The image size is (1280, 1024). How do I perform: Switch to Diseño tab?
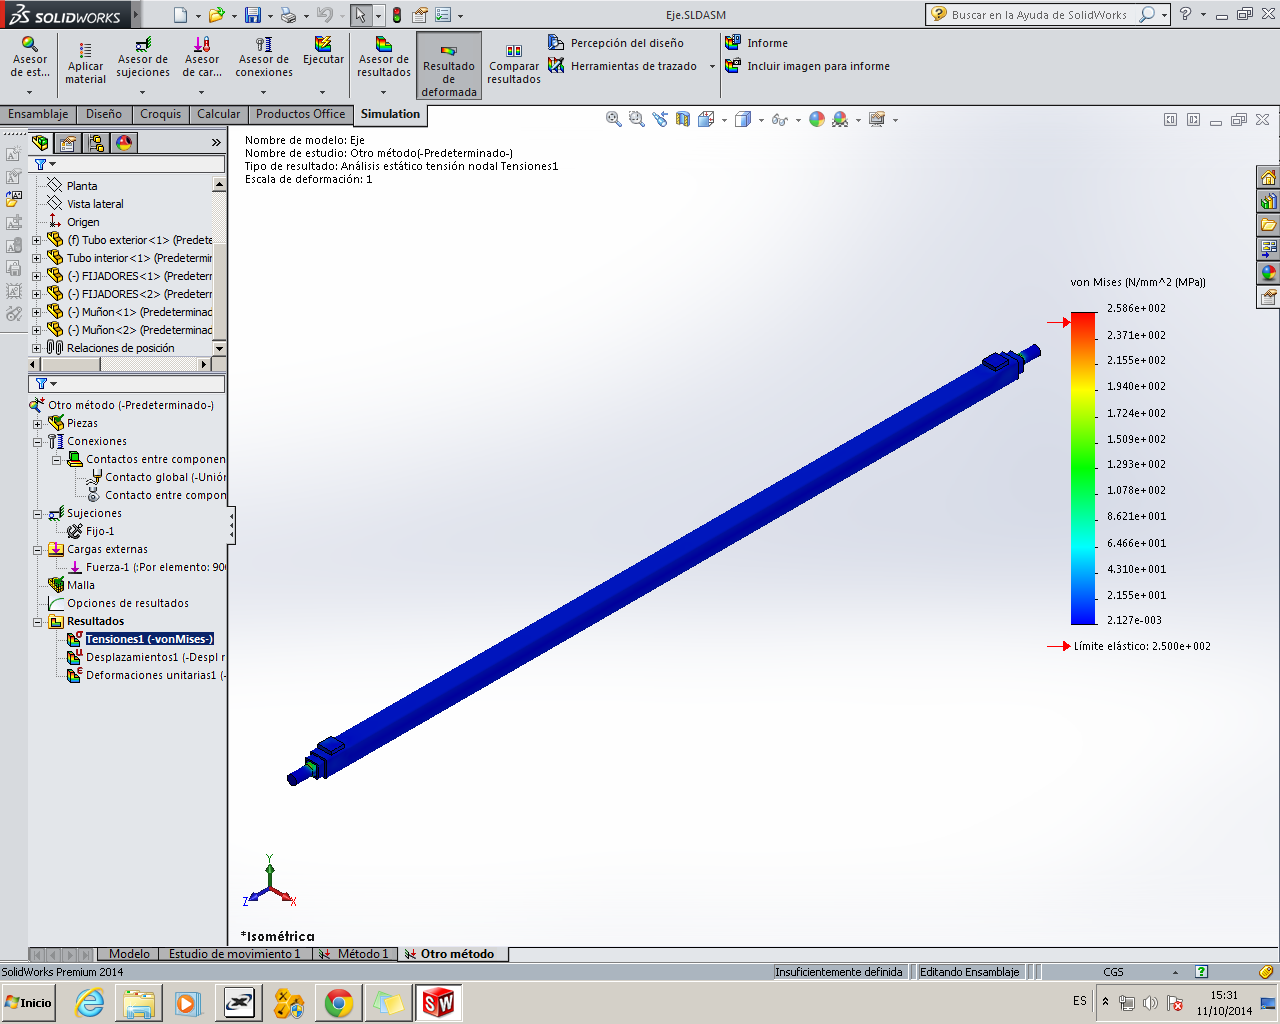pos(104,114)
